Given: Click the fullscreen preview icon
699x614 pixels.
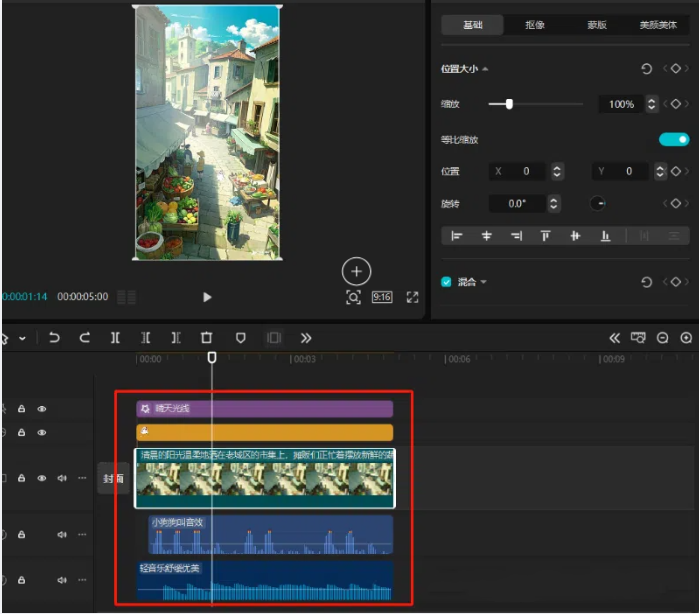Looking at the screenshot, I should click(412, 297).
